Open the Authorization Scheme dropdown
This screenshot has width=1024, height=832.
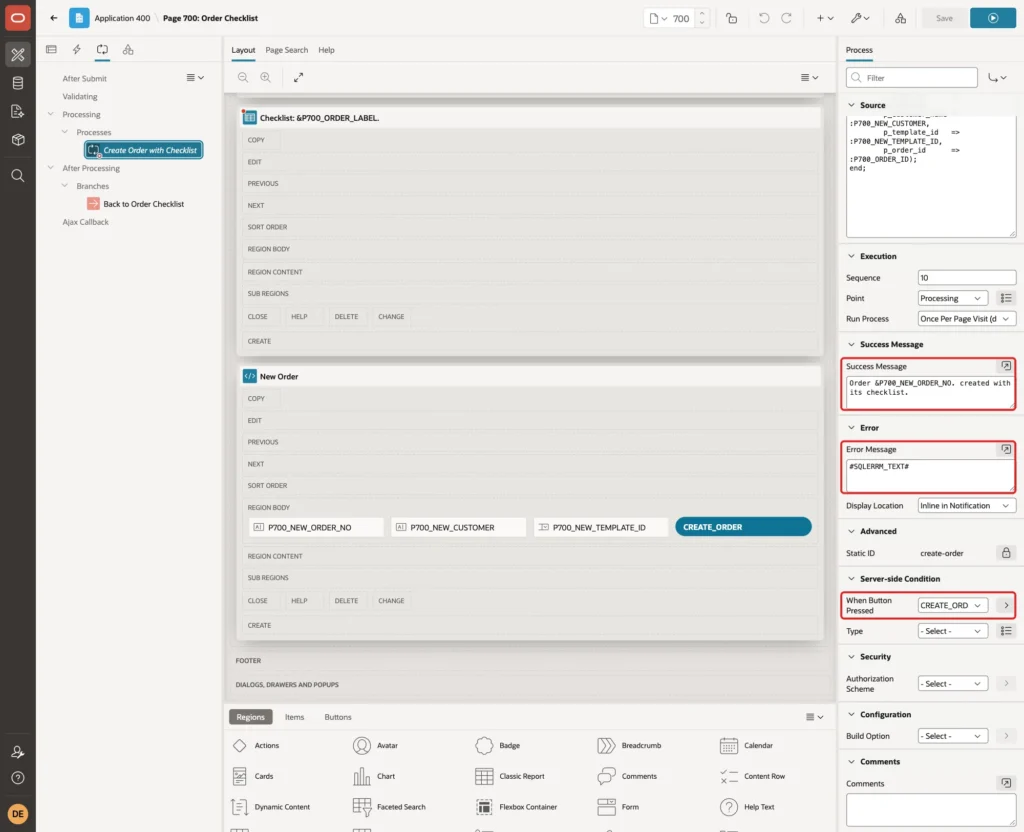coord(952,683)
